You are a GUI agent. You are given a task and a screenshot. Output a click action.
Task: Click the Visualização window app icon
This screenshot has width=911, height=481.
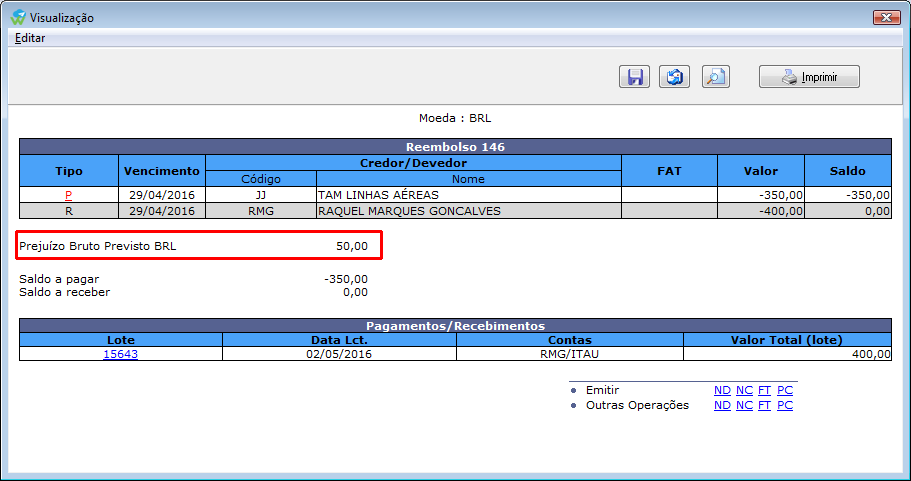point(18,17)
